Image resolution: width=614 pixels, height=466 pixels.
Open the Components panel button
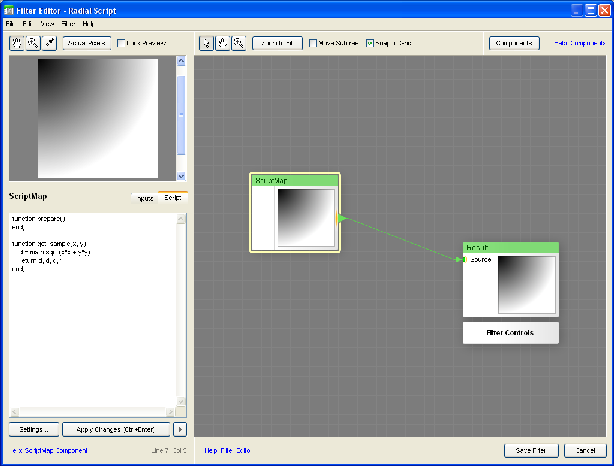pyautogui.click(x=514, y=43)
